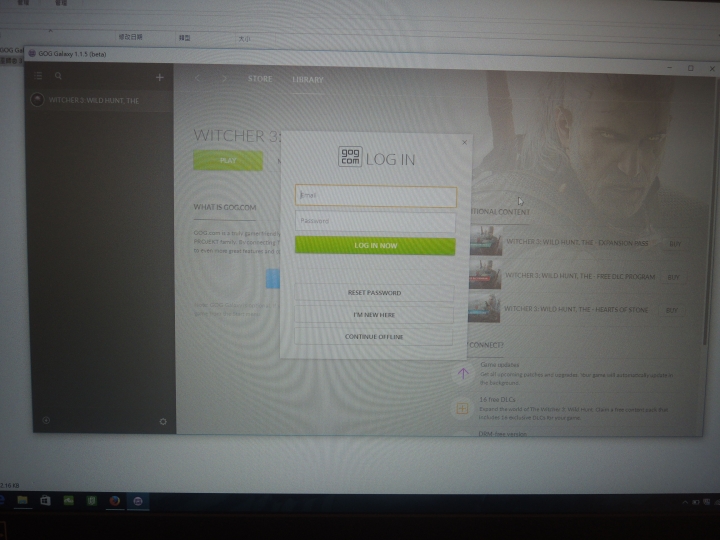
Task: Click the GOG Galaxy title bar icon
Action: pyautogui.click(x=32, y=53)
